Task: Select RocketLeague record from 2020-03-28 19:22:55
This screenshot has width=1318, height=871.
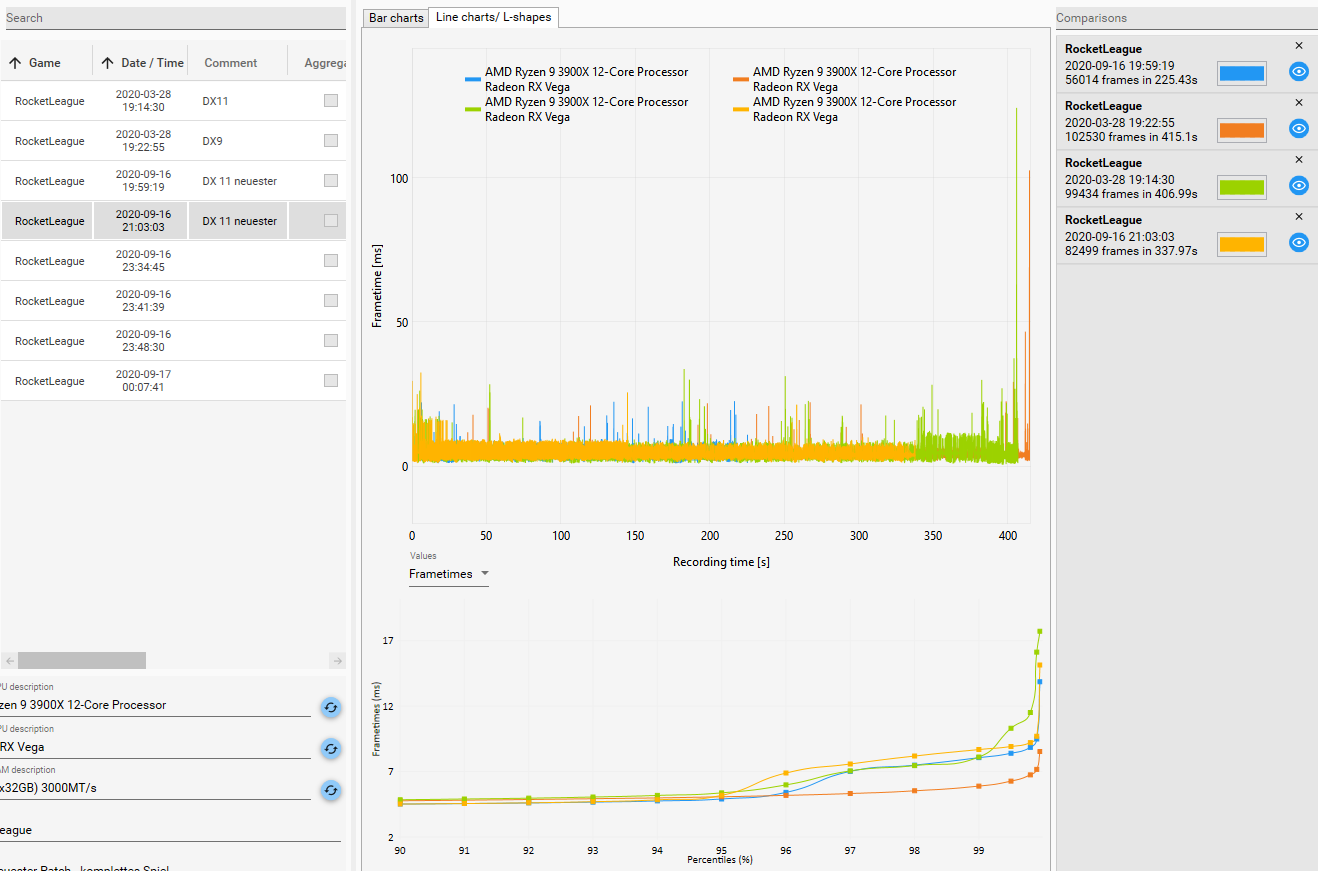Action: (173, 141)
